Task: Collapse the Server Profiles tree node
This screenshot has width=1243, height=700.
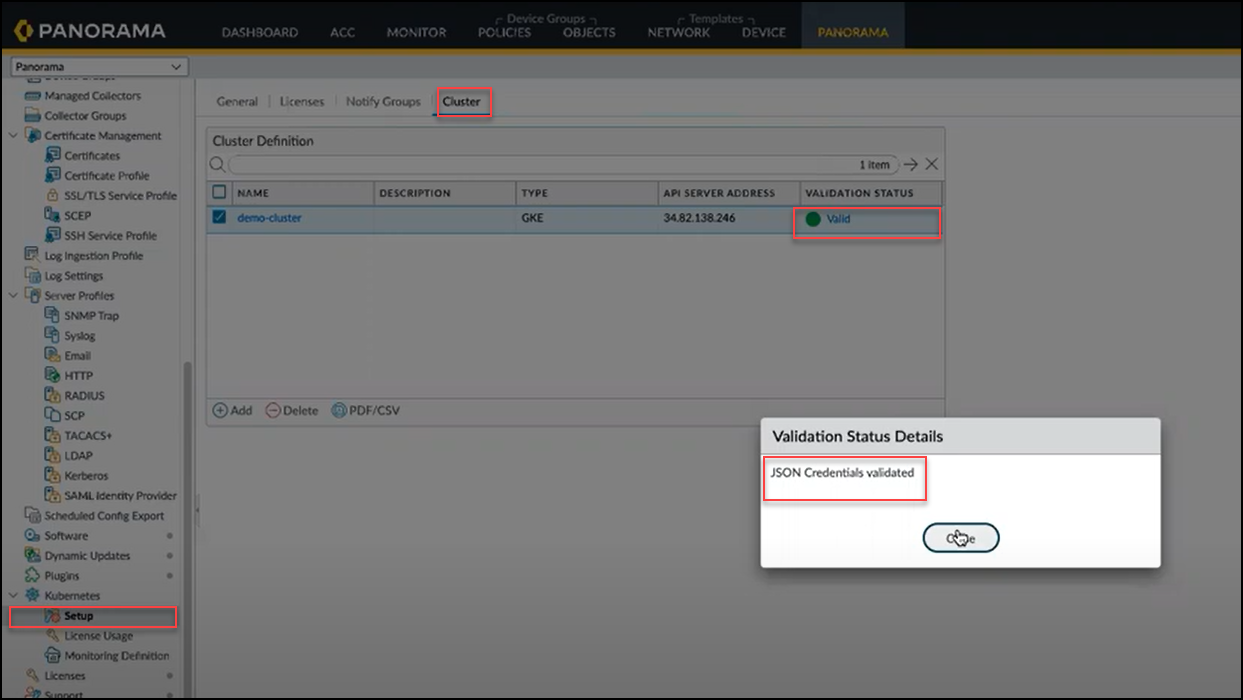Action: (13, 296)
